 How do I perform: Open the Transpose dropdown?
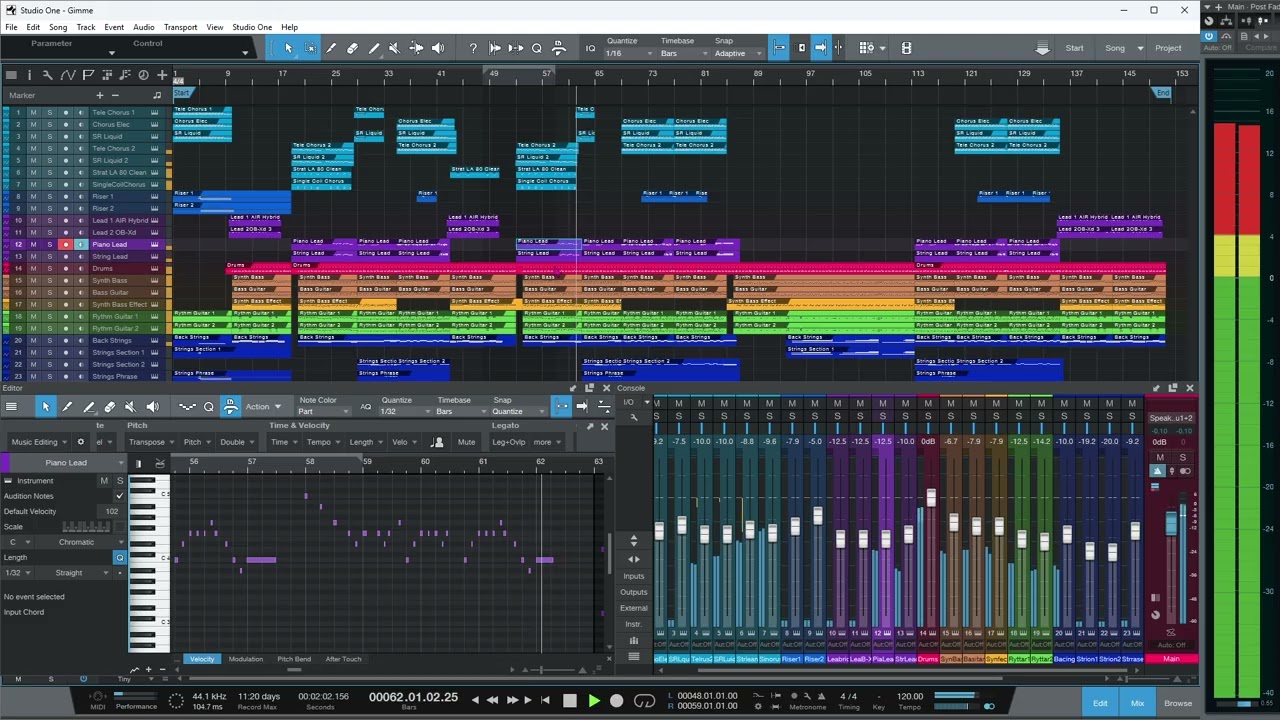151,442
